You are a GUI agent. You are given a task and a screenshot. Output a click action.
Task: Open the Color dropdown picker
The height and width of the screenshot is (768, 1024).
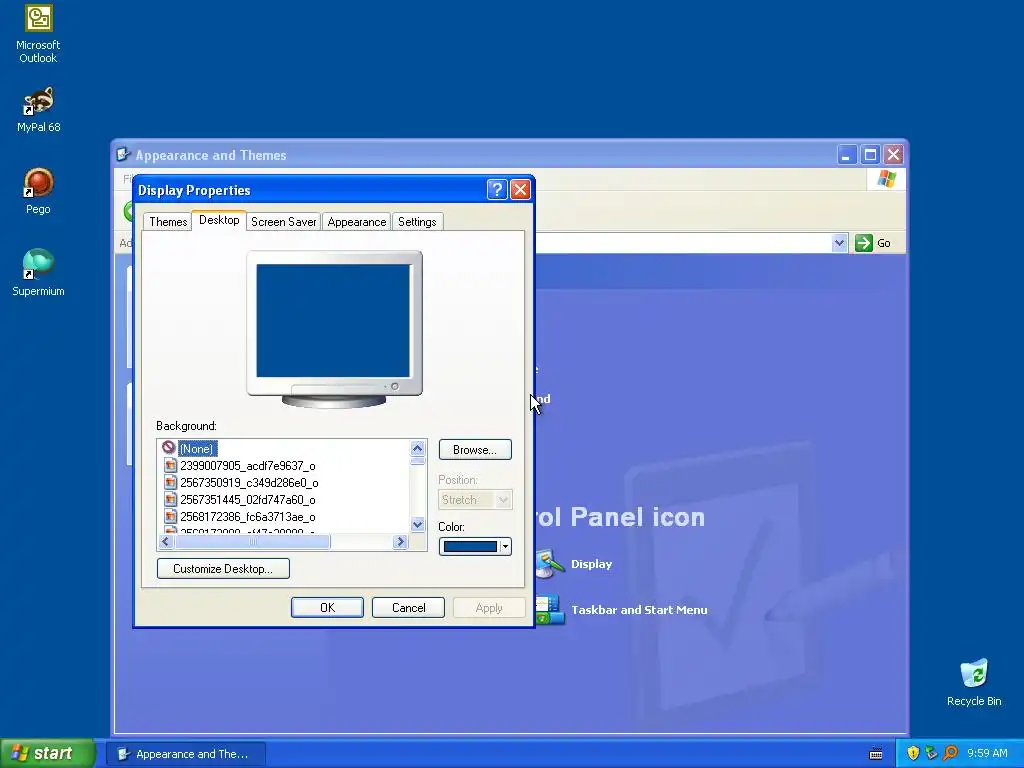(475, 546)
